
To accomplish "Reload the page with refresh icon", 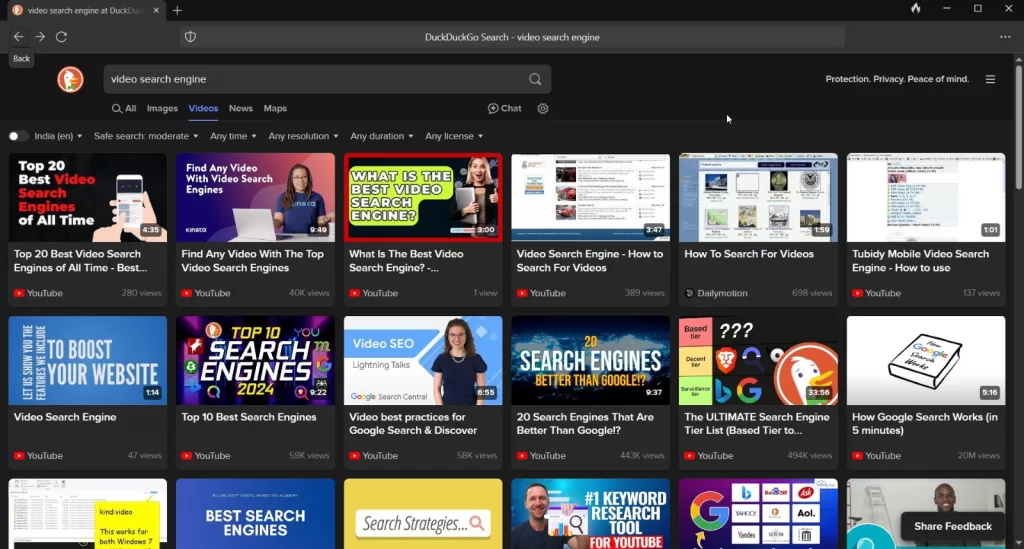I will click(61, 37).
